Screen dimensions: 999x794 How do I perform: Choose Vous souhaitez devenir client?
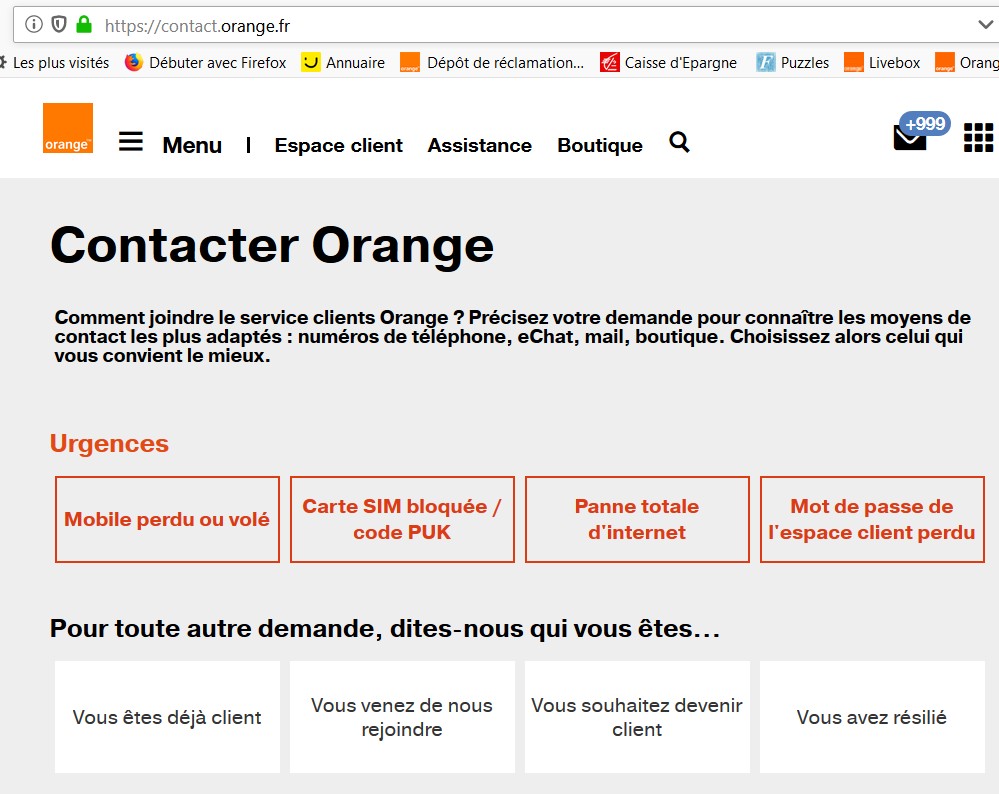(x=637, y=717)
